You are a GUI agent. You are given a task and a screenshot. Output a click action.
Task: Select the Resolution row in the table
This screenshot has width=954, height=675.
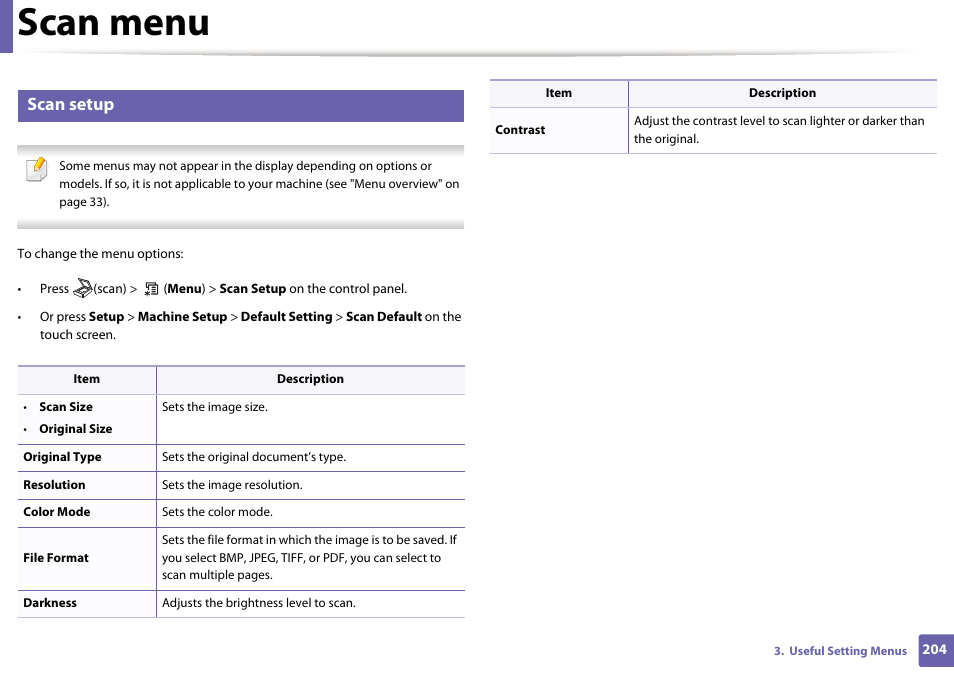click(x=54, y=485)
